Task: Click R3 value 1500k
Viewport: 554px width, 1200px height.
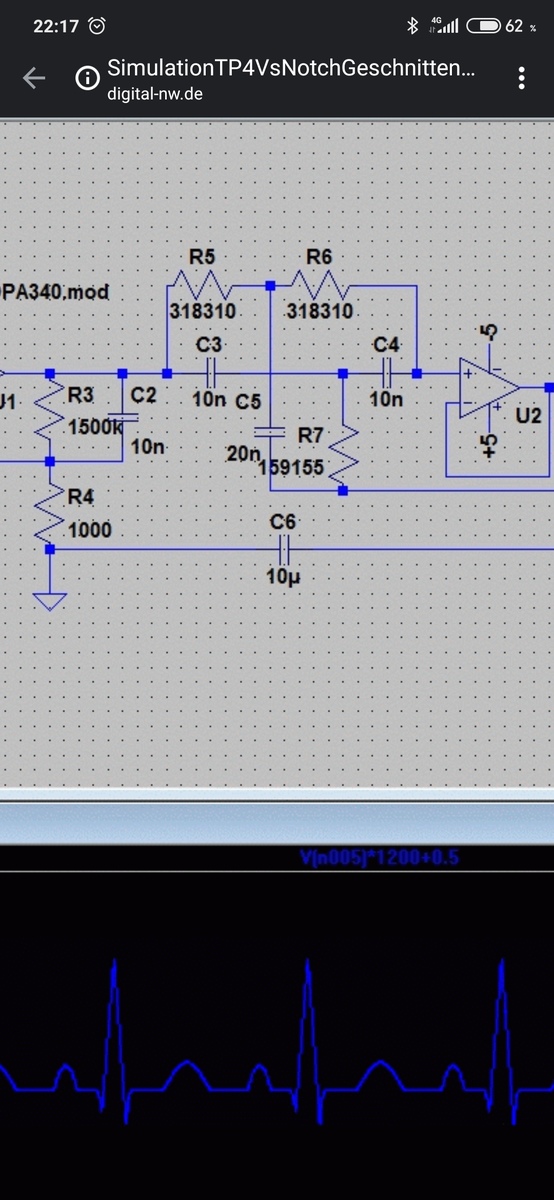Action: (96, 428)
